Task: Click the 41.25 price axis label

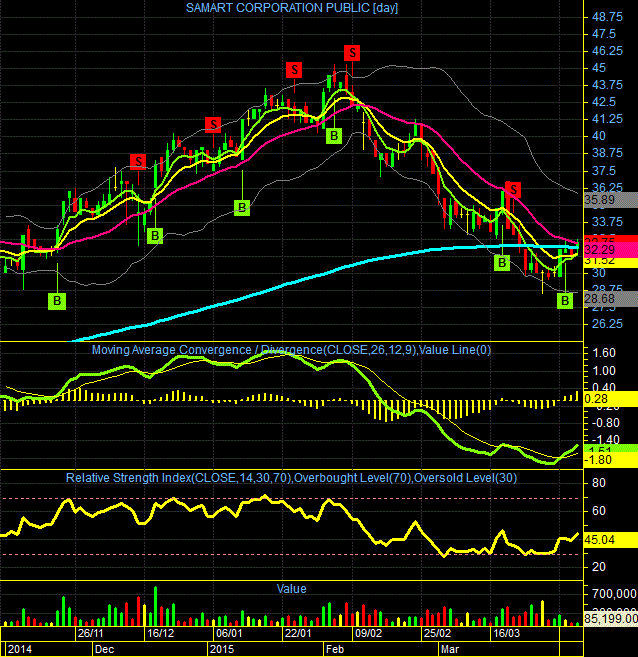Action: 607,119
